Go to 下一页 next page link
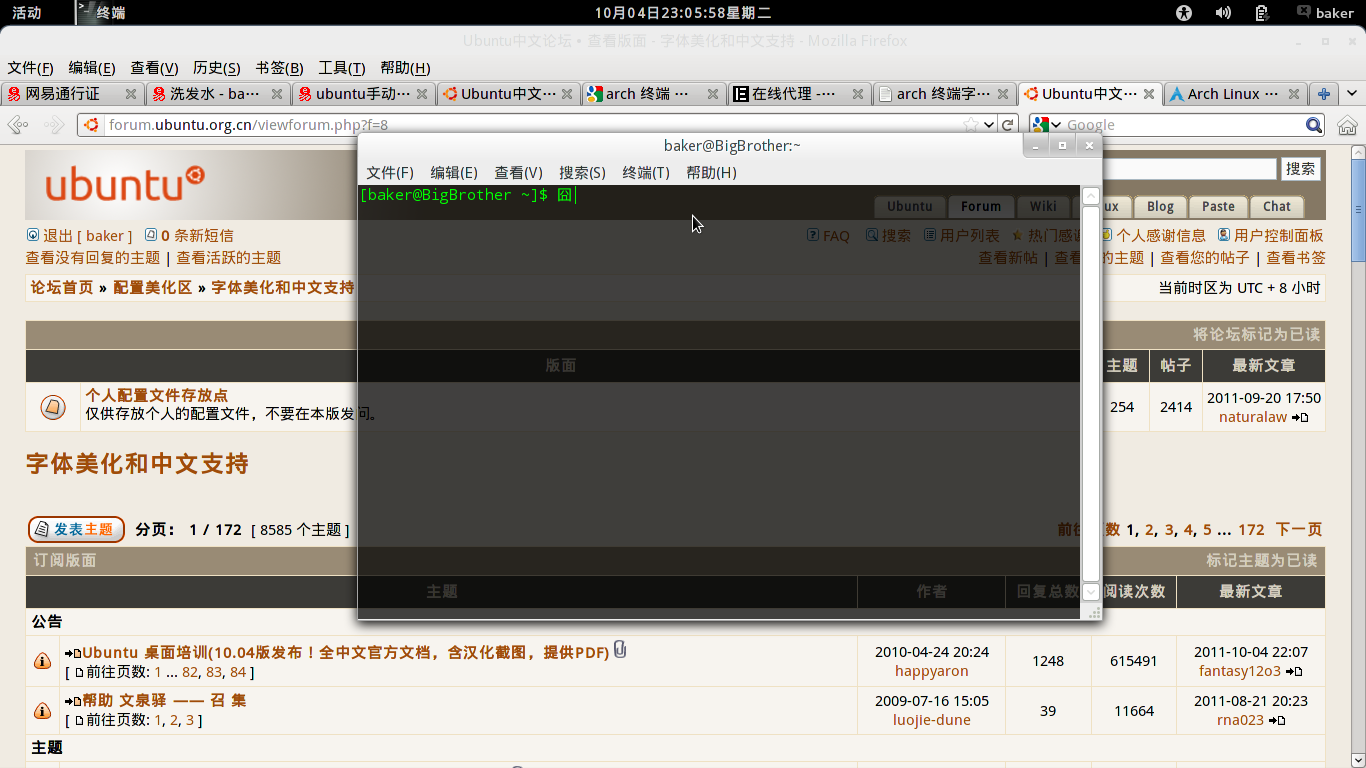Image resolution: width=1366 pixels, height=768 pixels. pyautogui.click(x=1299, y=529)
